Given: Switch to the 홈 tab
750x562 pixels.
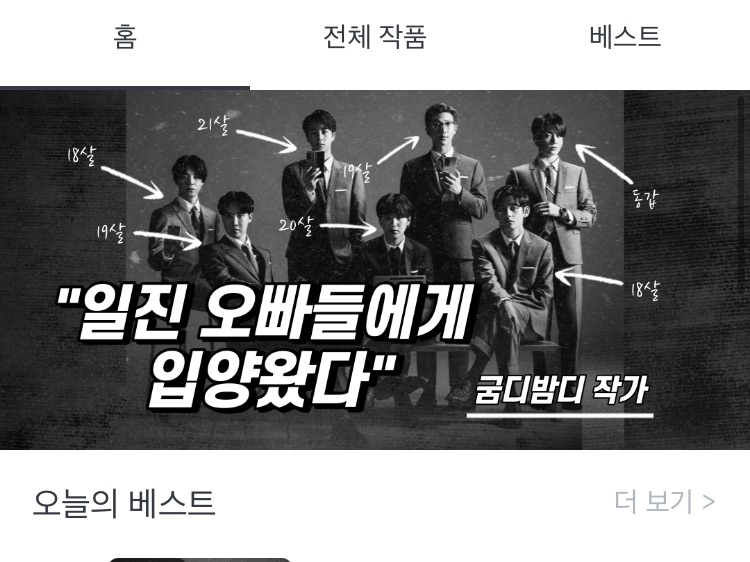Looking at the screenshot, I should point(125,37).
